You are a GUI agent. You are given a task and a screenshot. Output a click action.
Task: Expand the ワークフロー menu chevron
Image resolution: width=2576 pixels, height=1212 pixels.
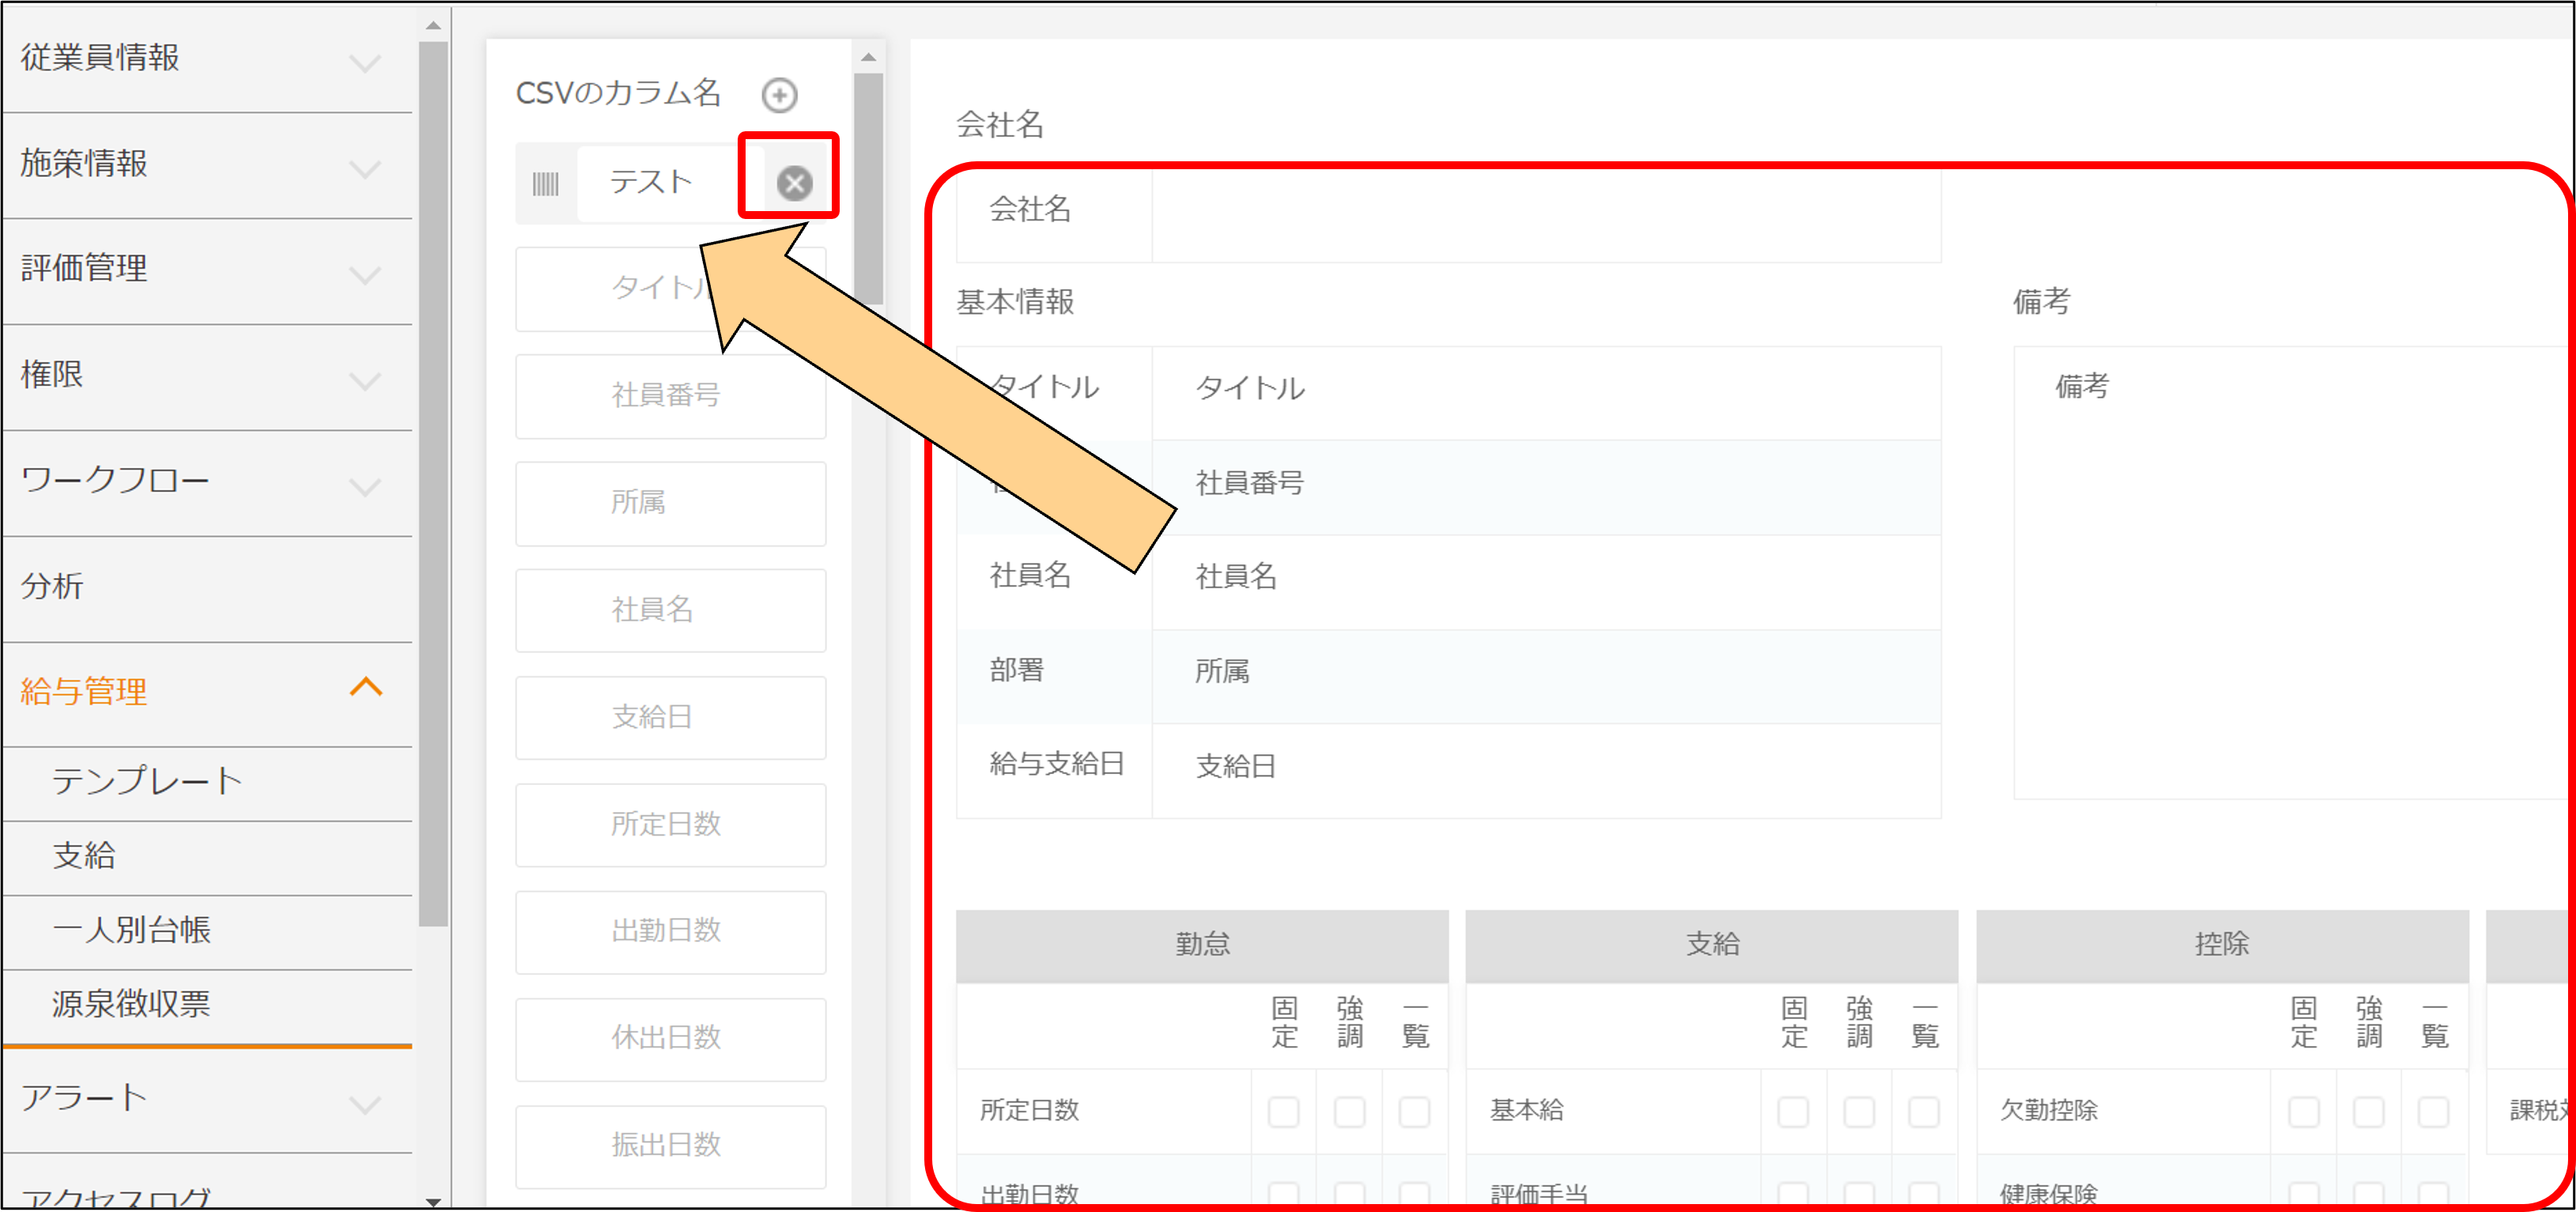(x=365, y=486)
